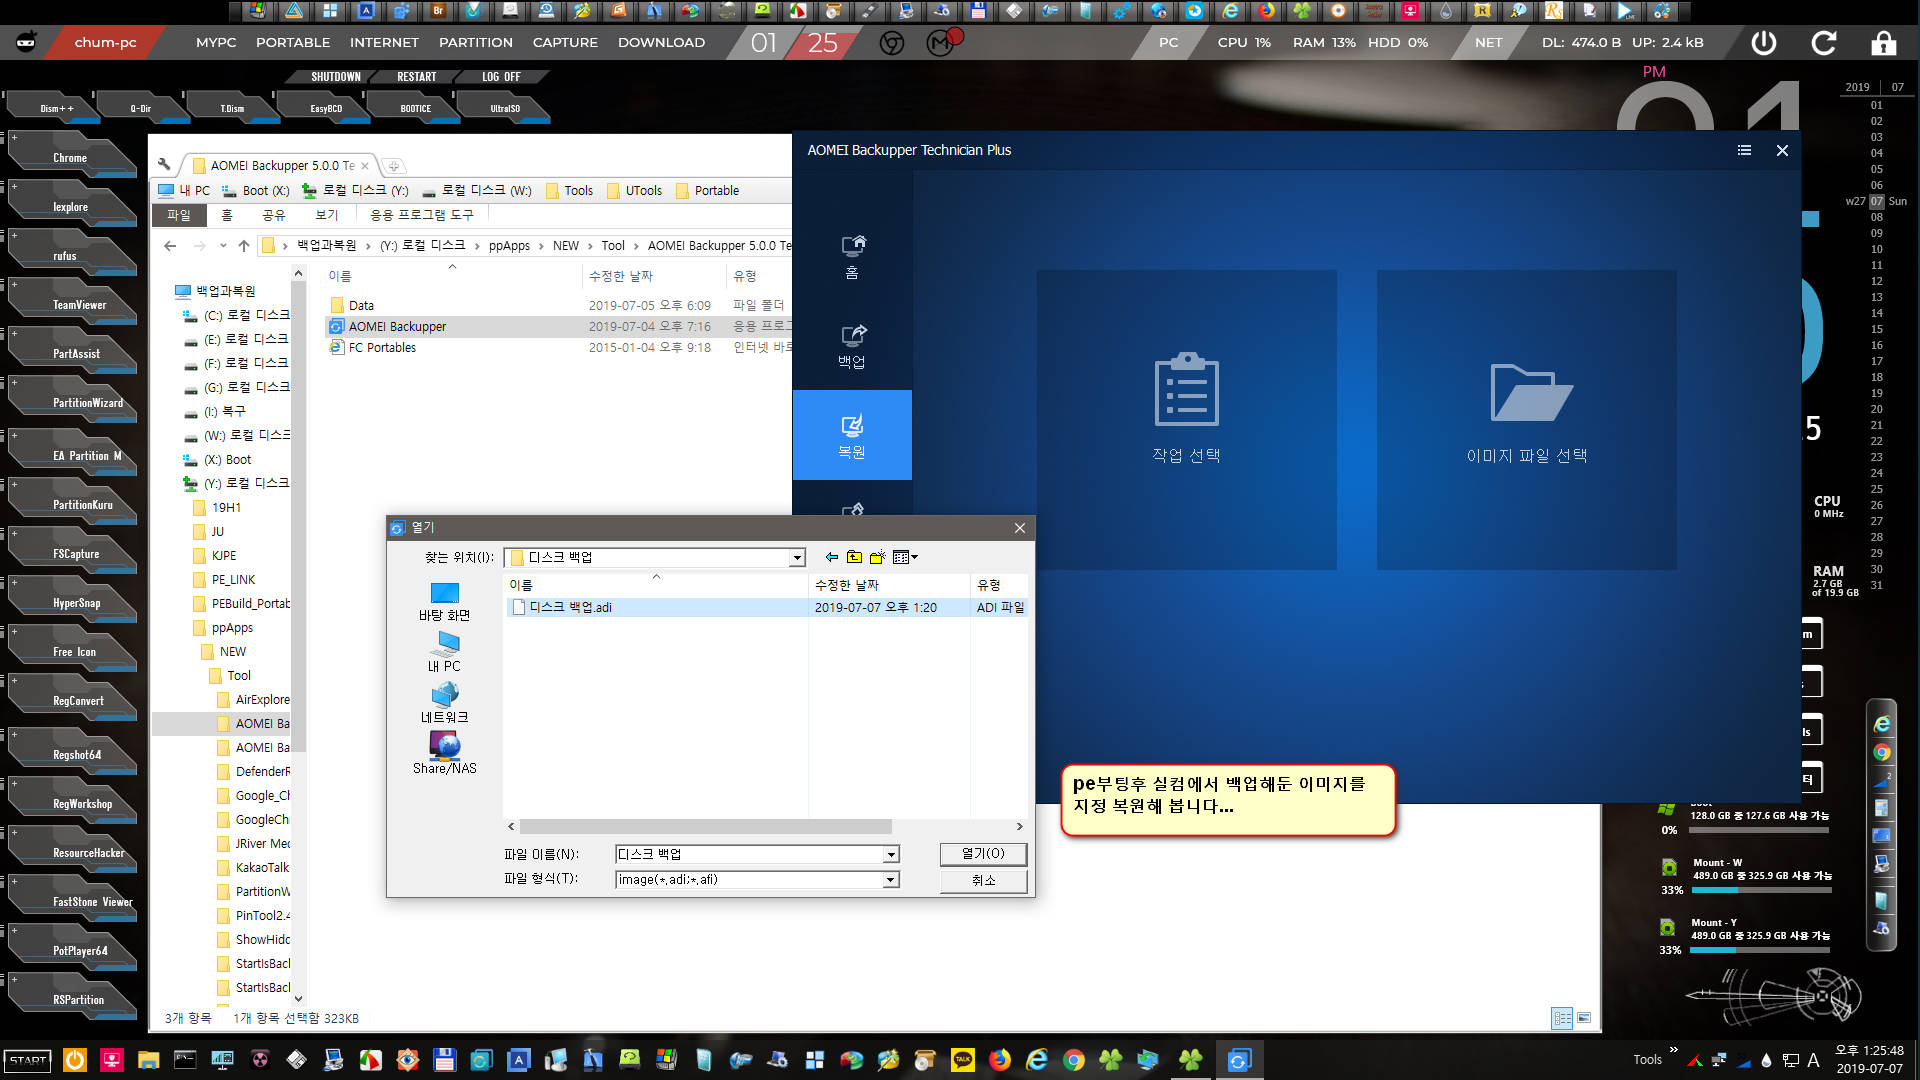Create new folder in open dialog
Viewport: 1920px width, 1080px height.
tap(877, 557)
